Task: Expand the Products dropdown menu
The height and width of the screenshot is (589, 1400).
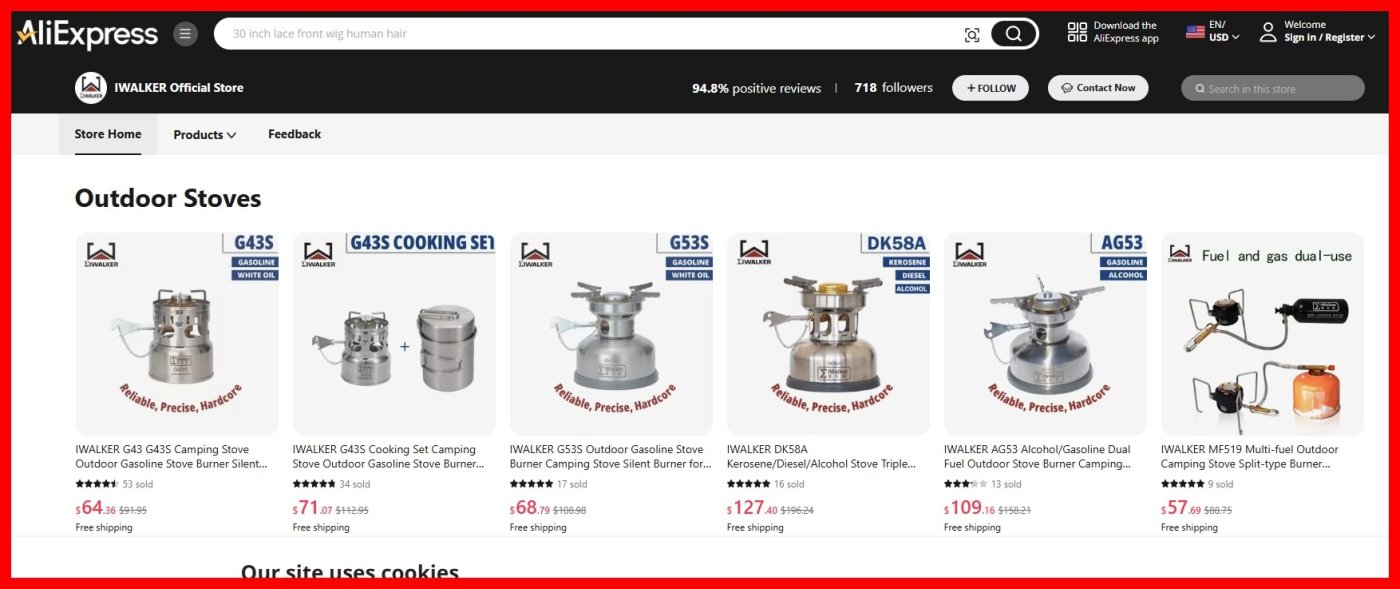Action: [205, 135]
